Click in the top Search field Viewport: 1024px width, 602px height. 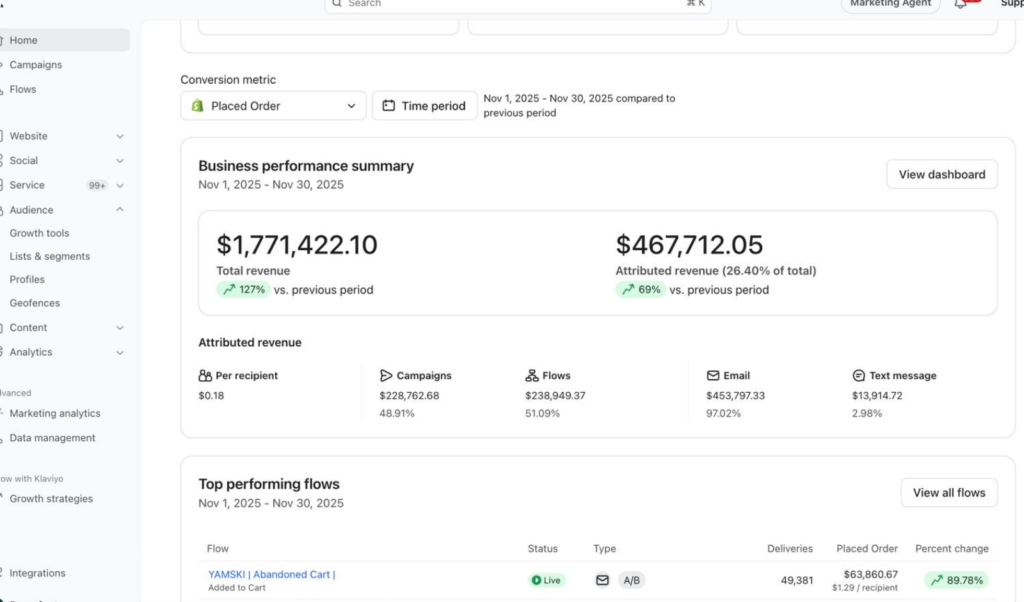pyautogui.click(x=515, y=4)
